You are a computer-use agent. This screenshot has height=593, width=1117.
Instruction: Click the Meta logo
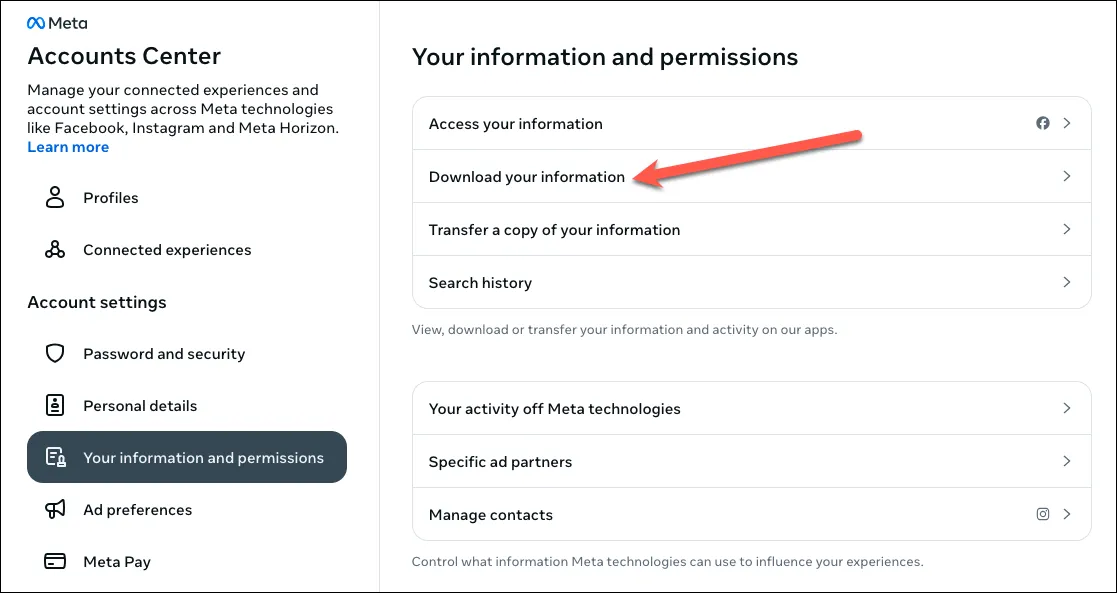(x=57, y=23)
